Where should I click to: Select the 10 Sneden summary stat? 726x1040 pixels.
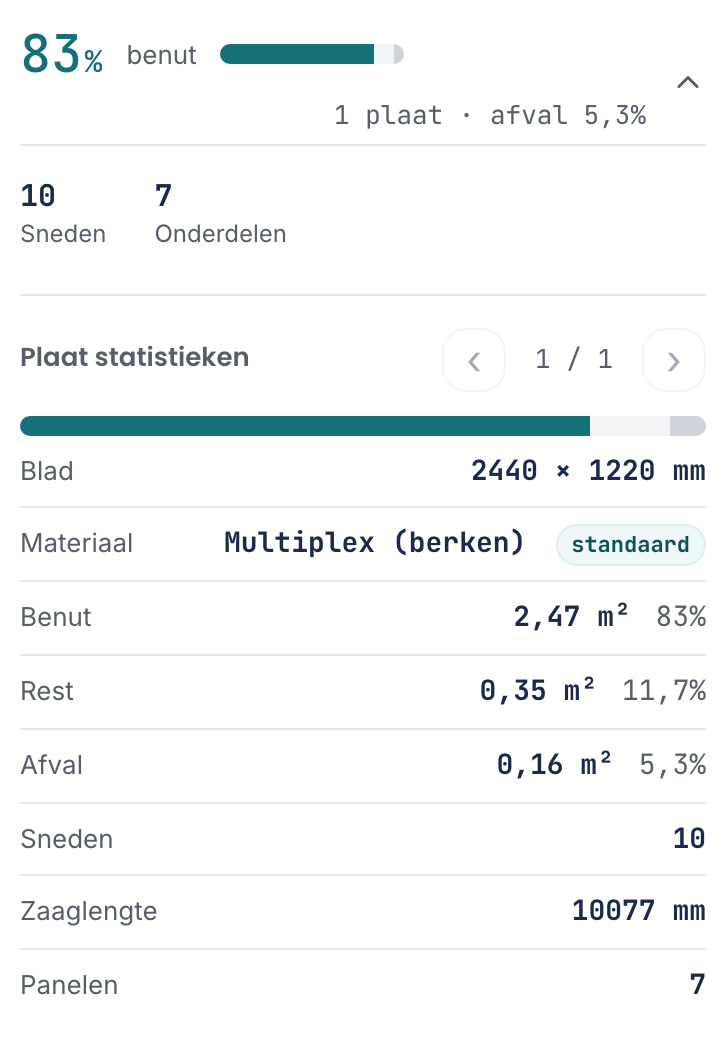(63, 214)
